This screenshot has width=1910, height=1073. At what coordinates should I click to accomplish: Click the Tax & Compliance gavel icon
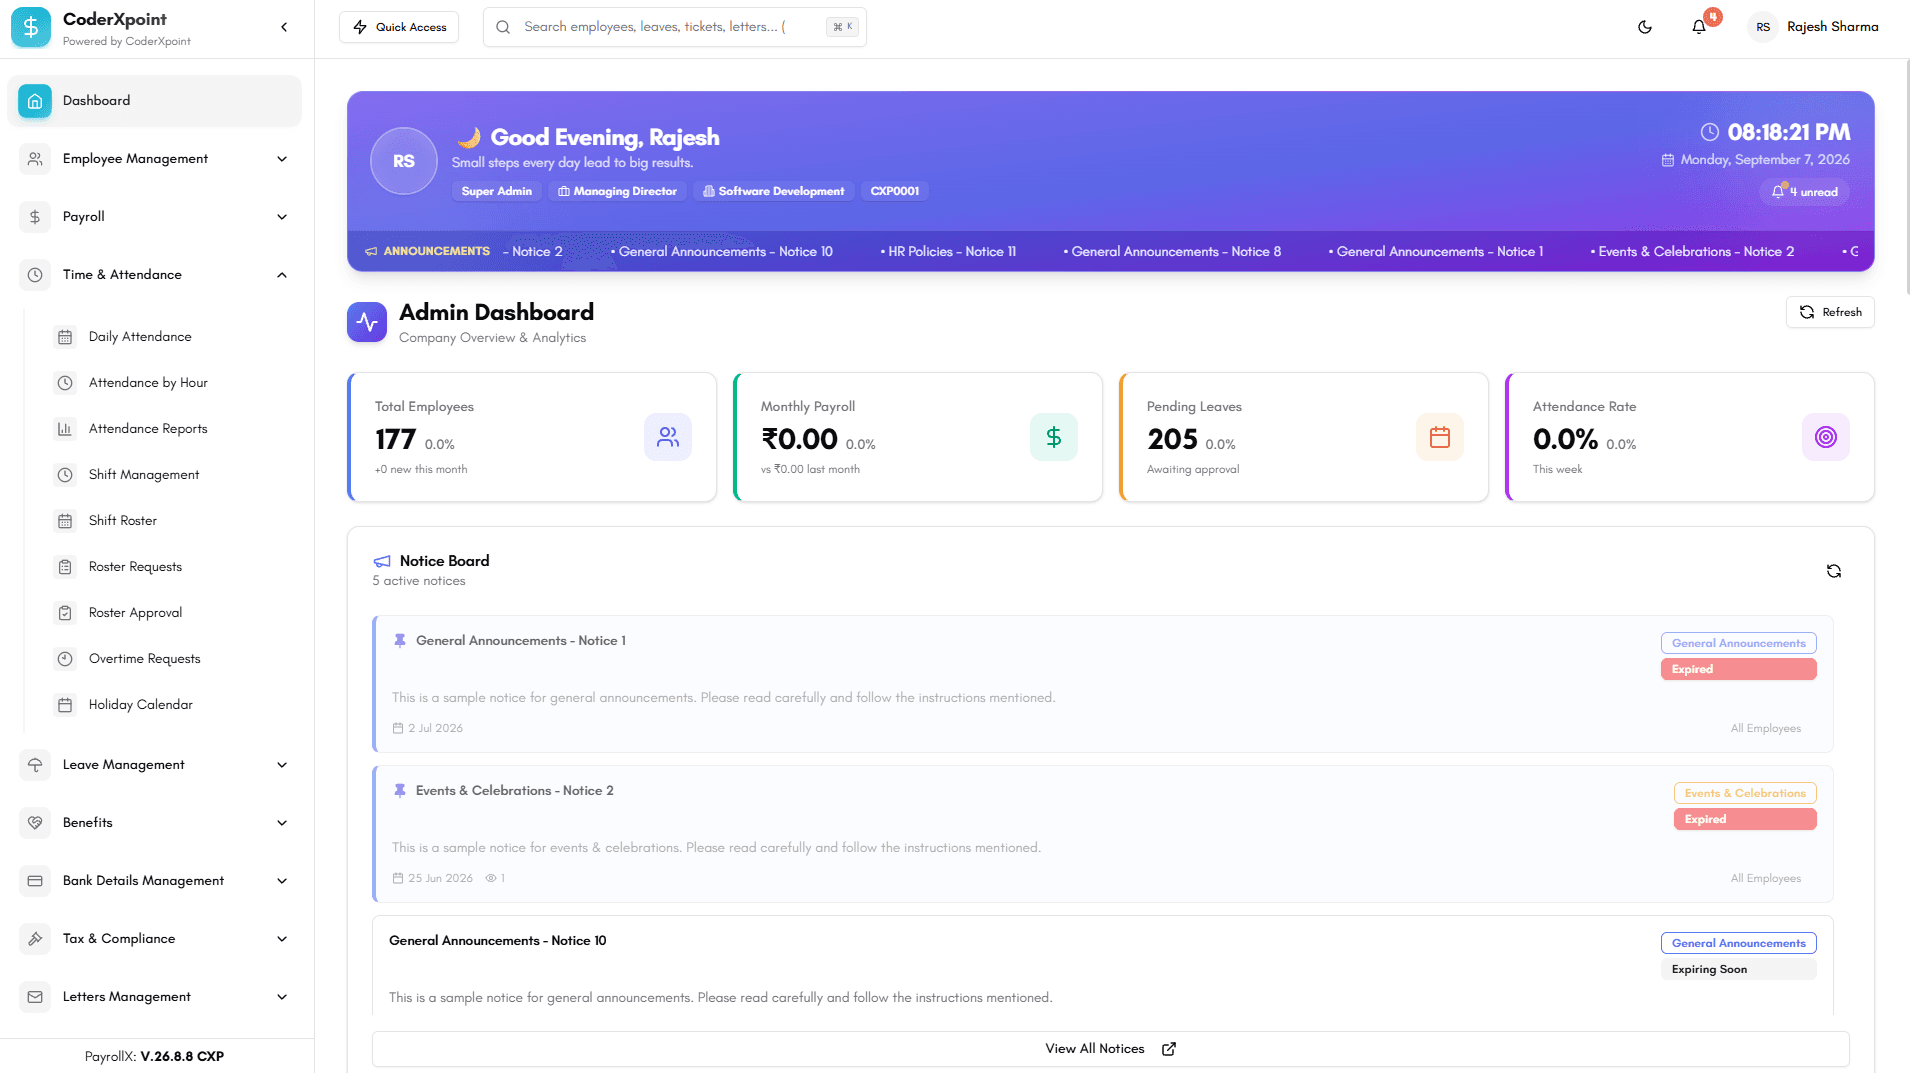(35, 939)
